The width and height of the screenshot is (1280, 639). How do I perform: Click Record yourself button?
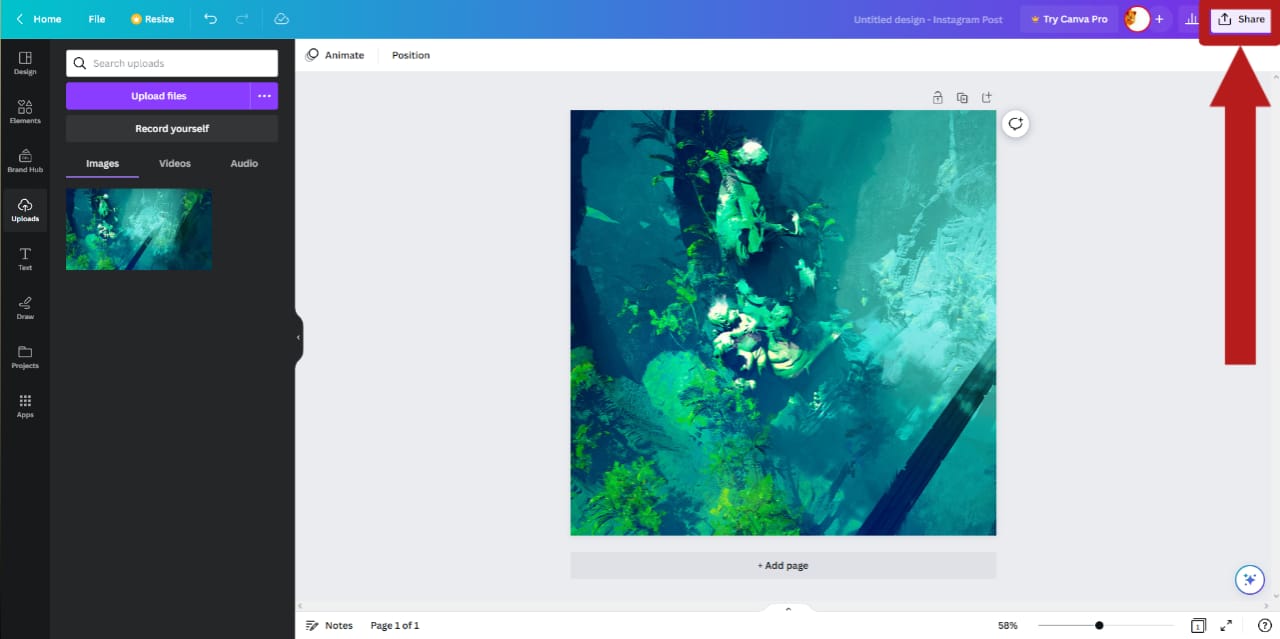point(172,129)
